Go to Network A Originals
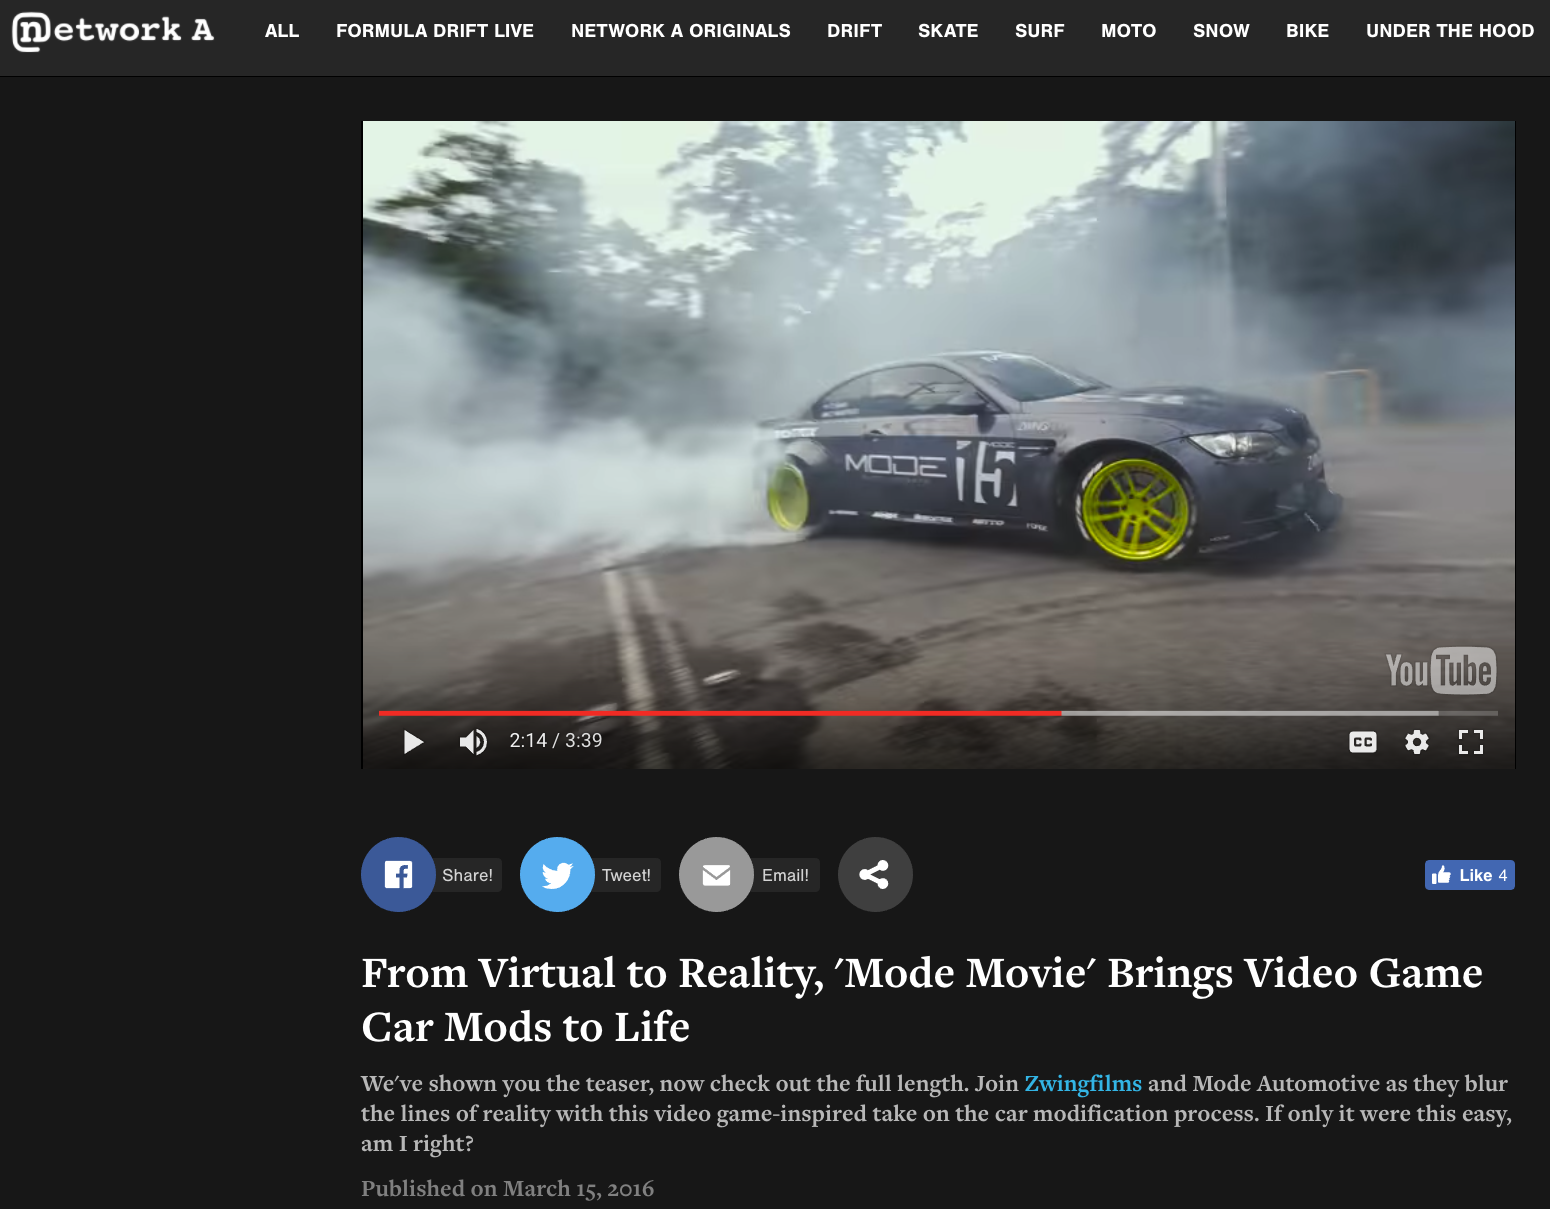This screenshot has height=1209, width=1550. (x=681, y=31)
